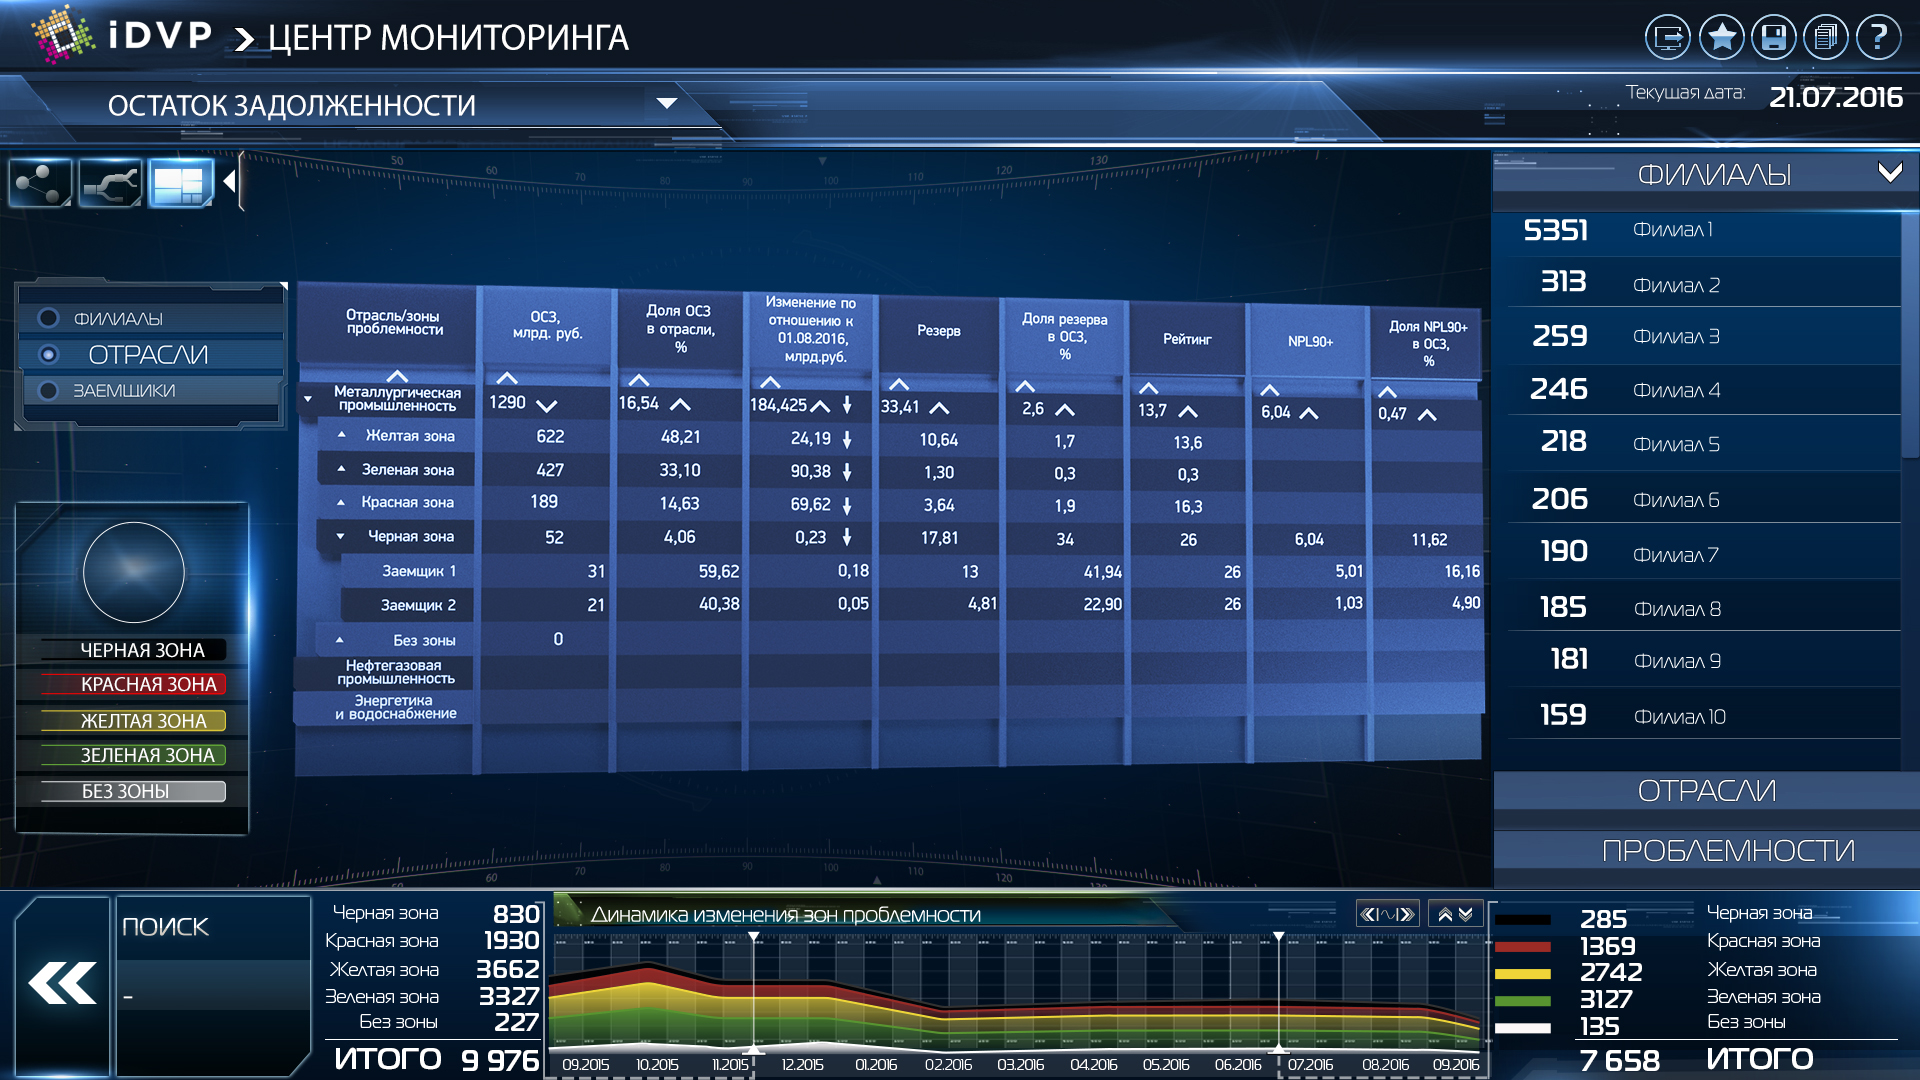1920x1080 pixels.
Task: Switch to node graph view
Action: (40, 183)
